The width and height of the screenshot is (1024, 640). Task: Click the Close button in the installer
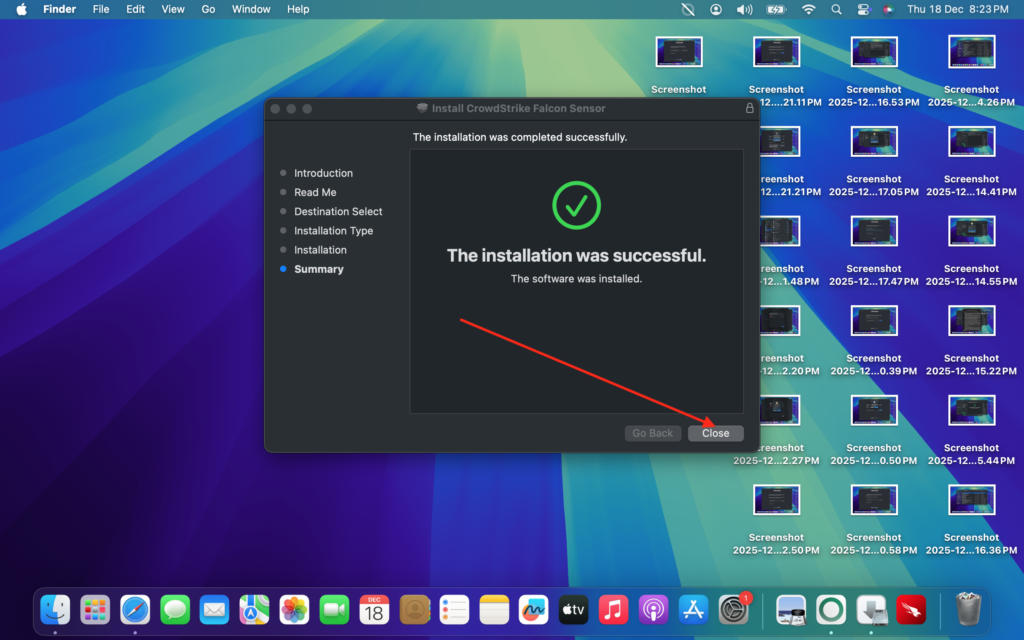[x=715, y=433]
